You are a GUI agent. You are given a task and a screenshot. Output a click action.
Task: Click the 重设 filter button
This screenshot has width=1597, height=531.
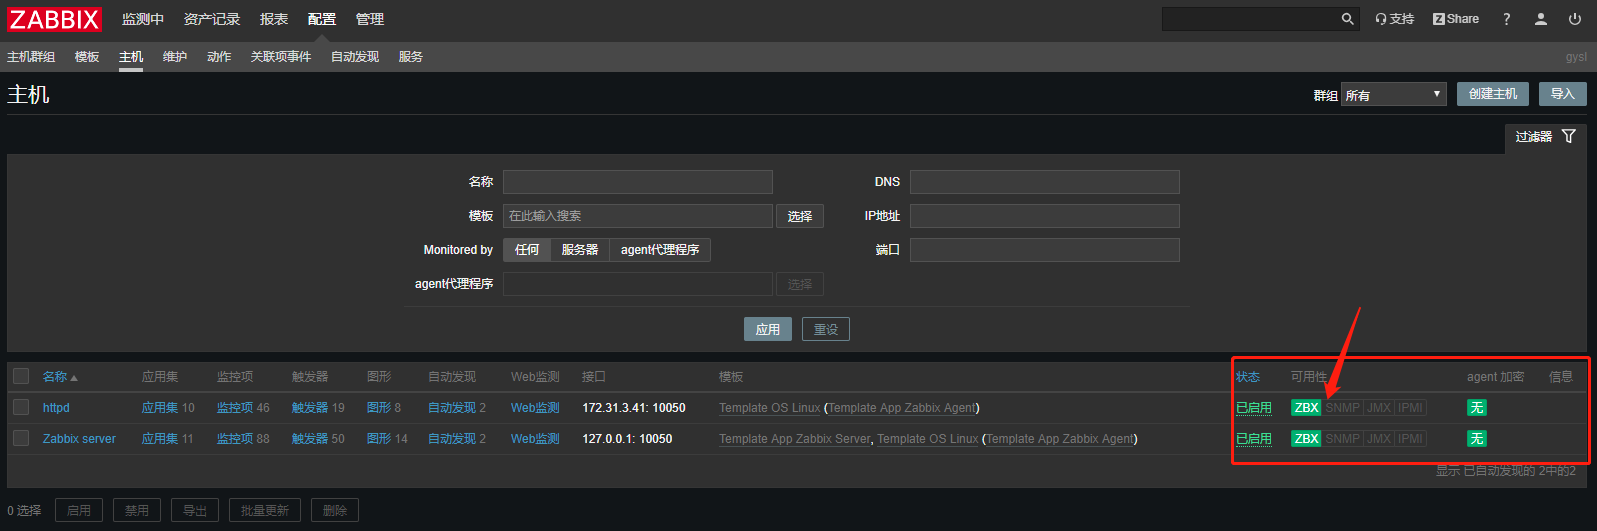[x=826, y=329]
